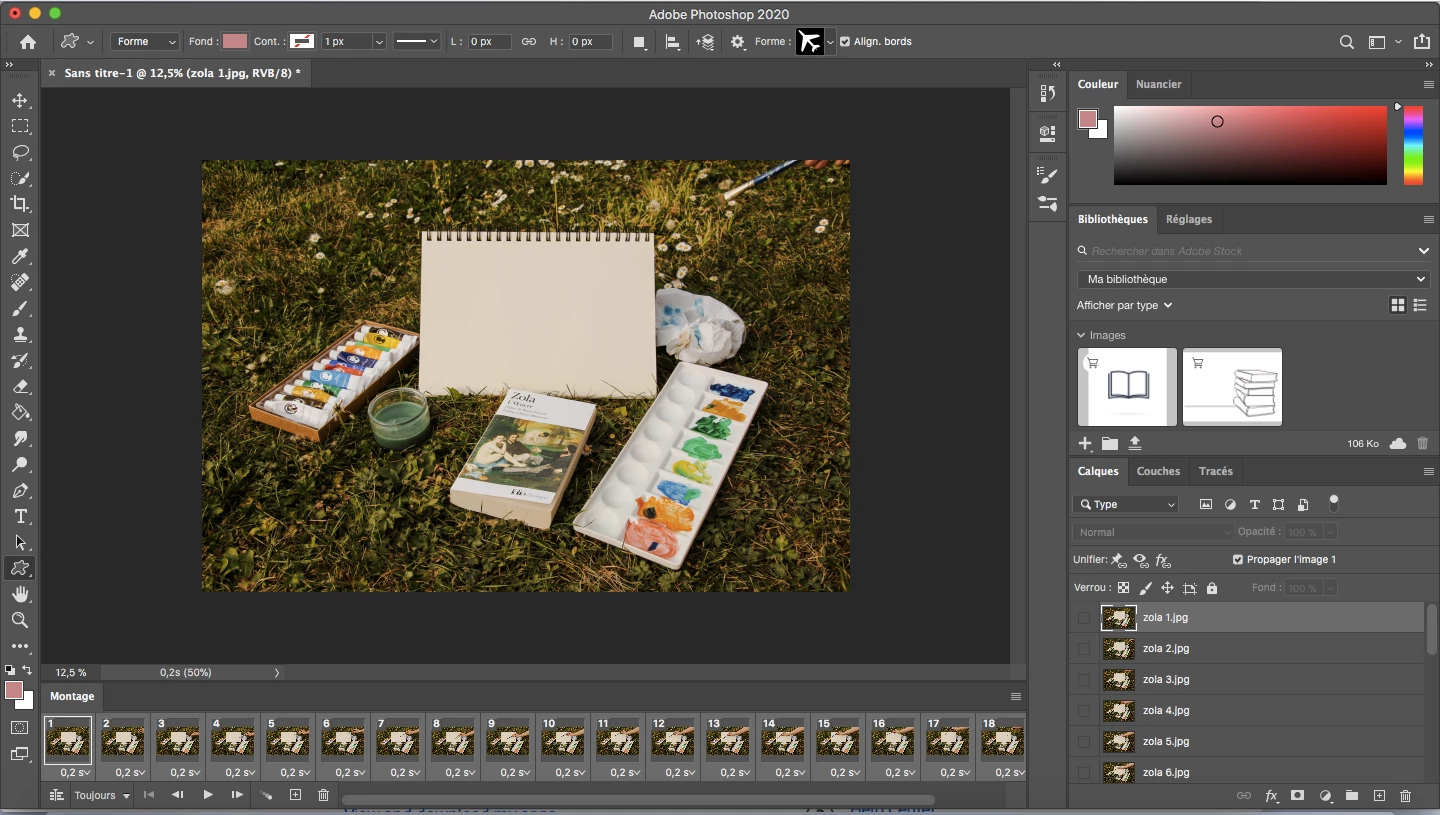
Task: Select the Hand tool
Action: coord(20,594)
